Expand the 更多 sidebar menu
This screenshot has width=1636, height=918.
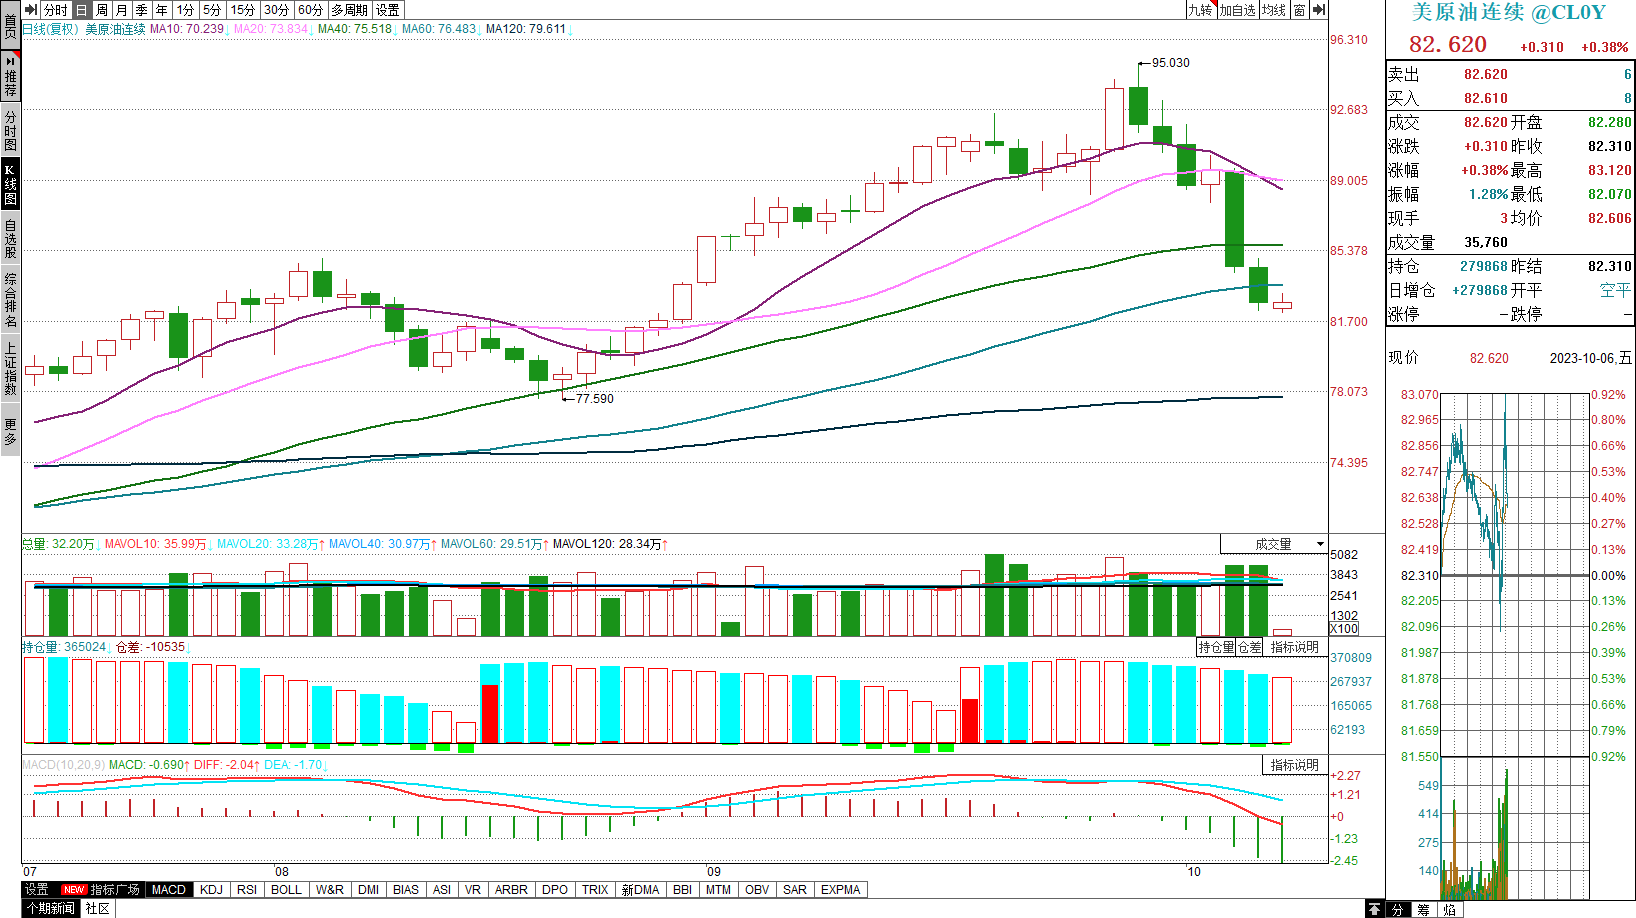click(10, 431)
